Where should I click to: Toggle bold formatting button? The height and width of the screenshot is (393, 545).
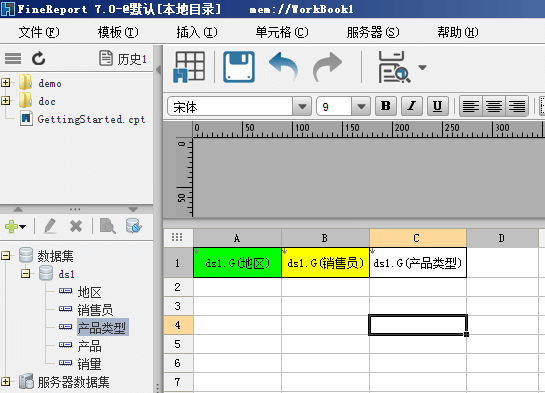point(386,106)
